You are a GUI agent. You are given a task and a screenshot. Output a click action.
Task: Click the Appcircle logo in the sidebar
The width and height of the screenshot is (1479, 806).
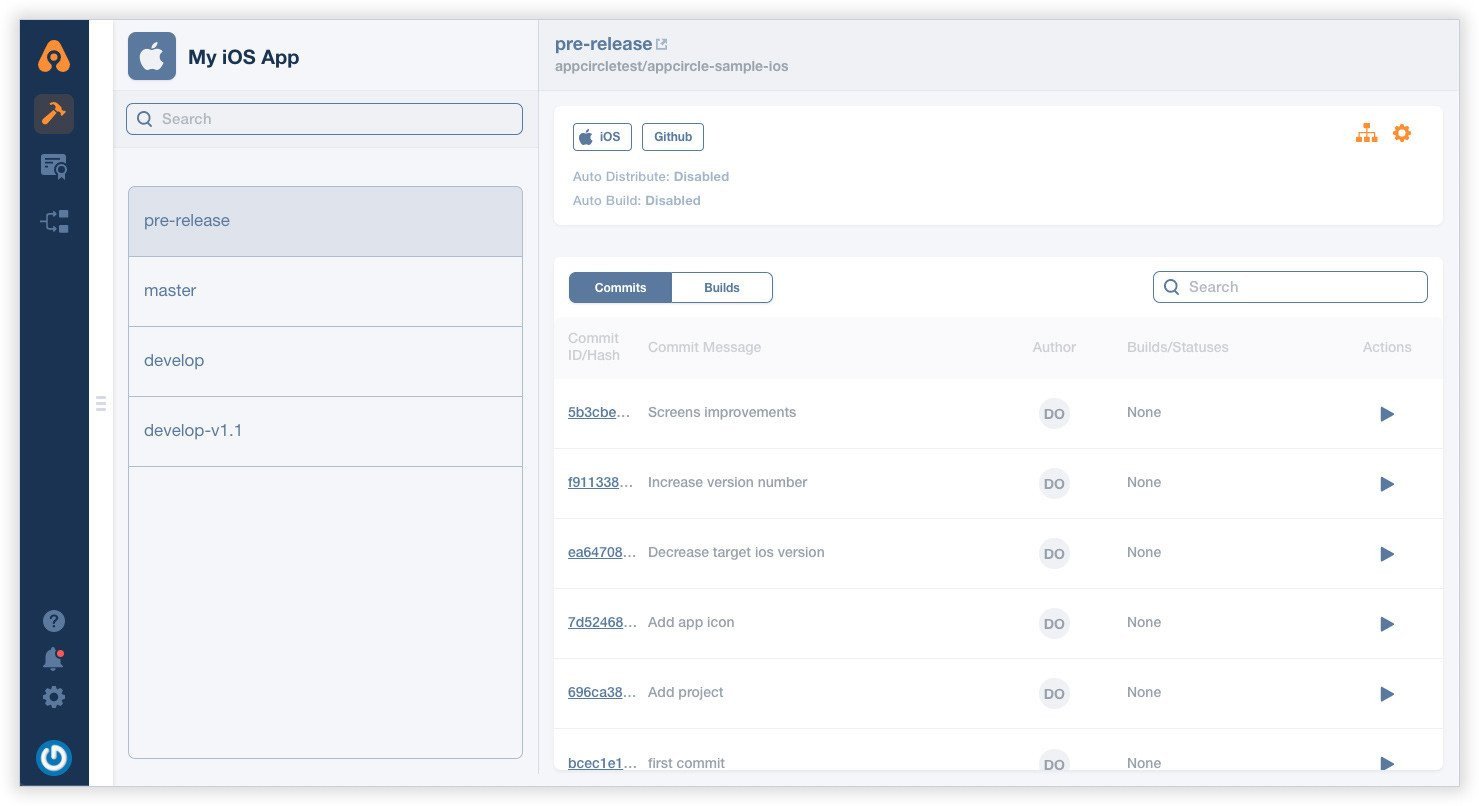(x=54, y=57)
